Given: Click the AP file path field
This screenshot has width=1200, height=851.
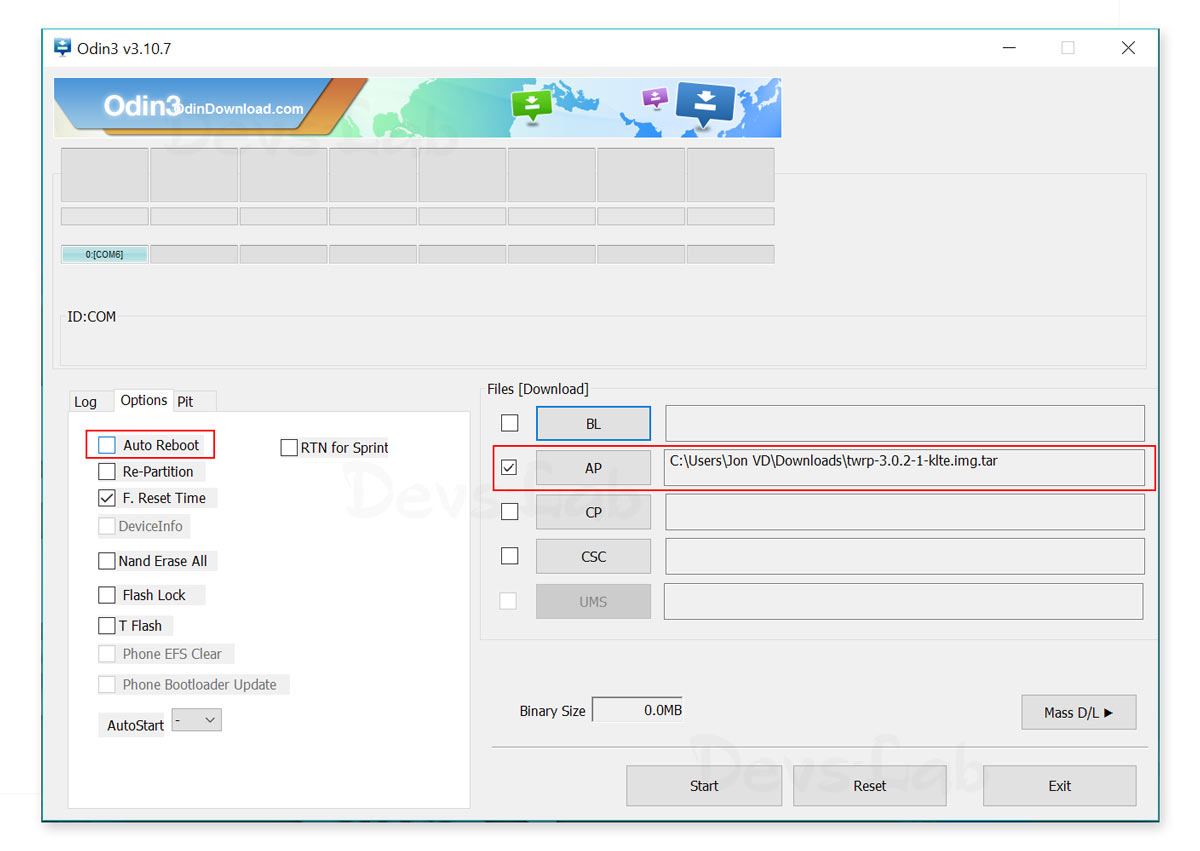Looking at the screenshot, I should [x=904, y=467].
